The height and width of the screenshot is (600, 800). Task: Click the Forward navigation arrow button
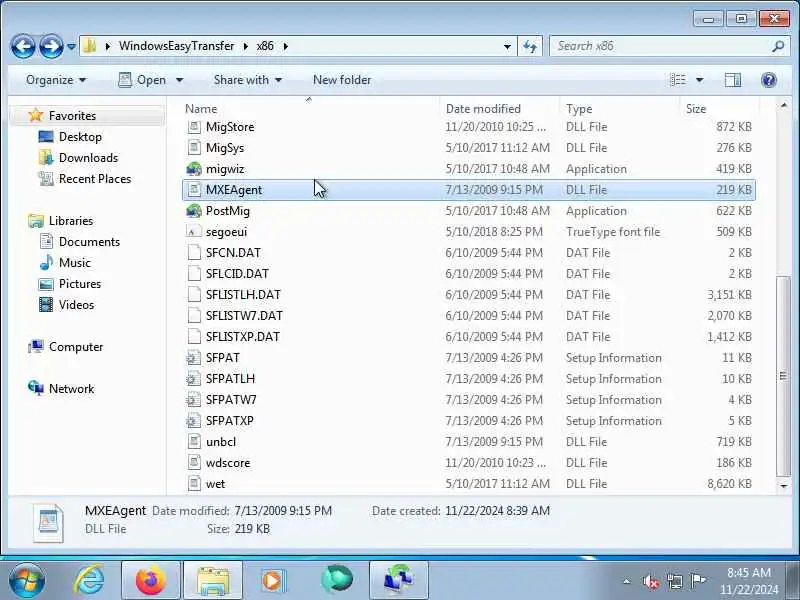coord(51,47)
